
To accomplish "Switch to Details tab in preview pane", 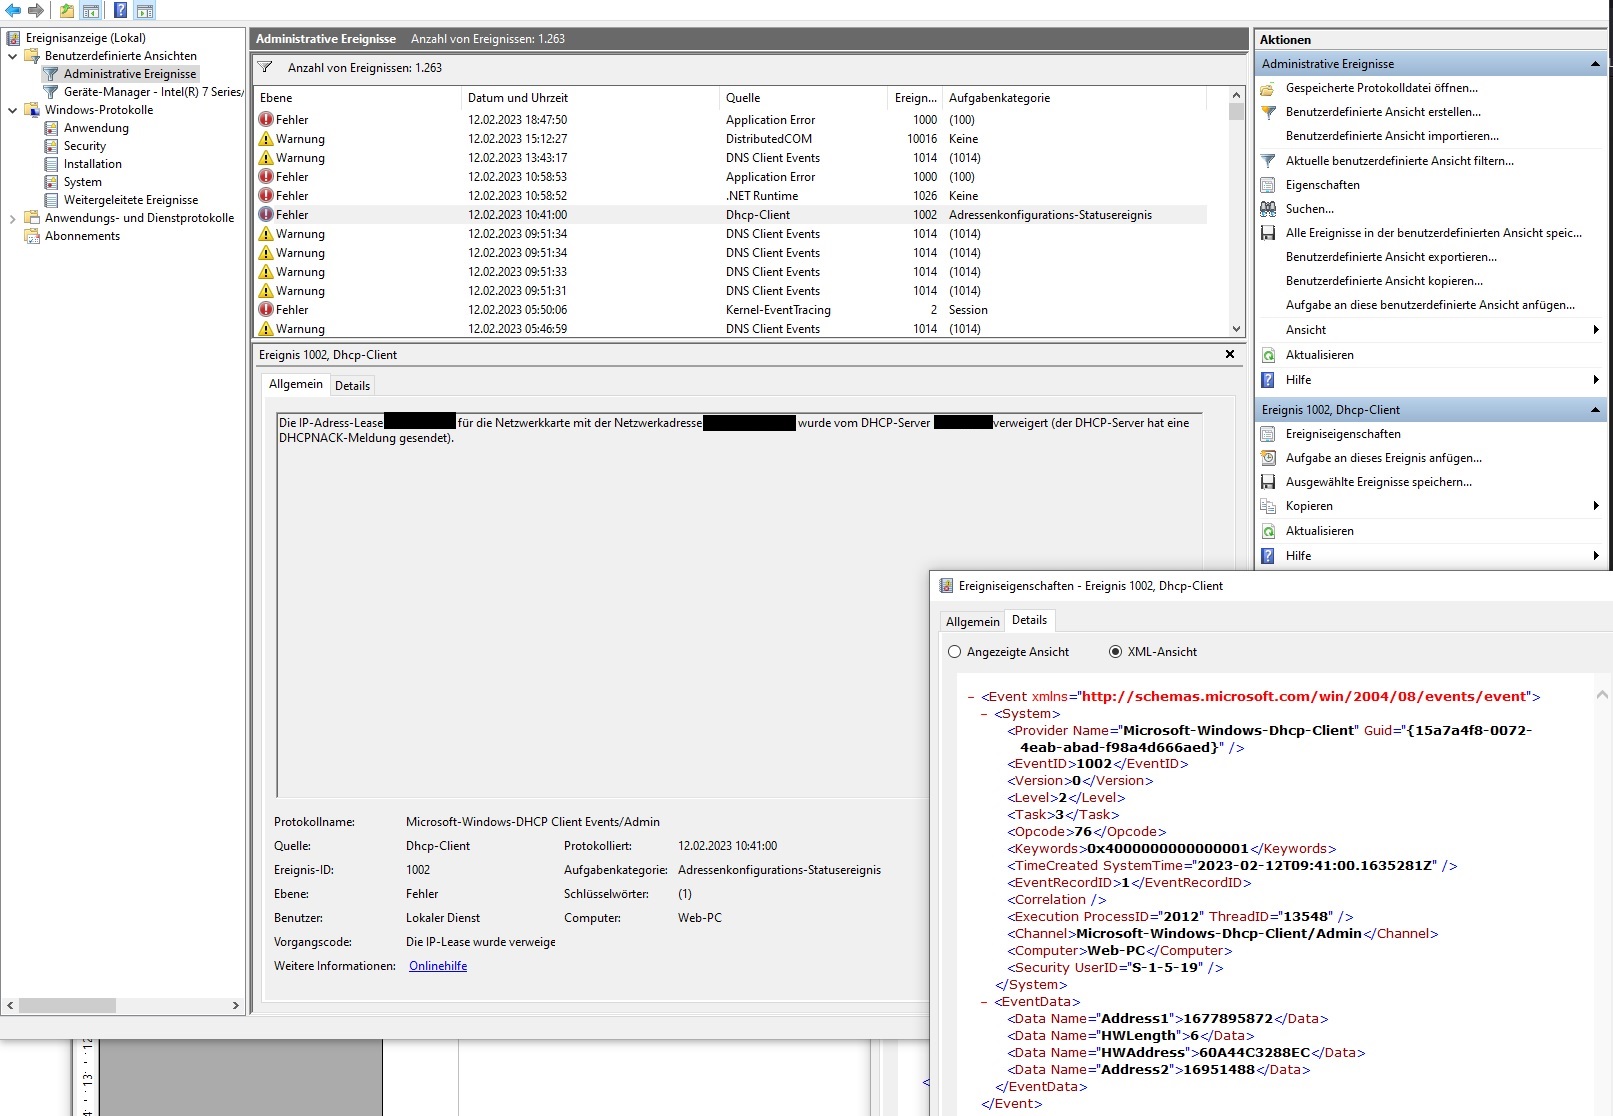I will click(352, 386).
